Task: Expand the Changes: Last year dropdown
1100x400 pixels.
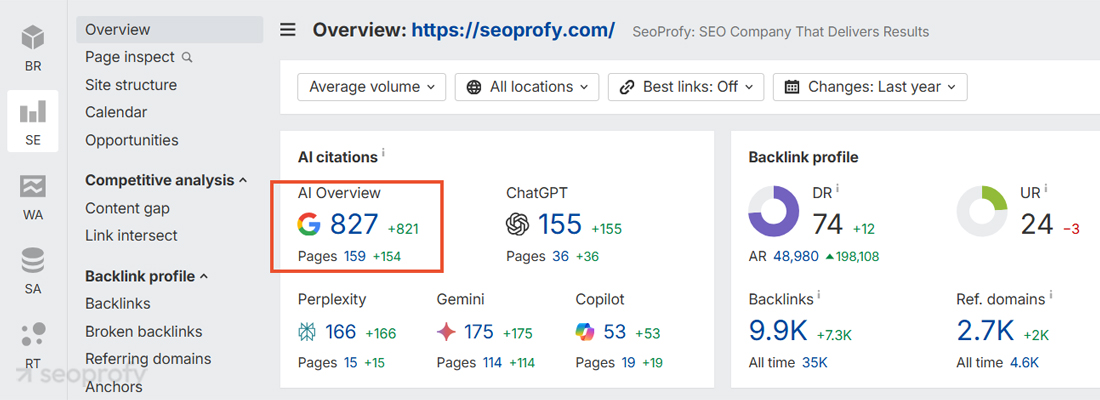Action: (x=870, y=87)
